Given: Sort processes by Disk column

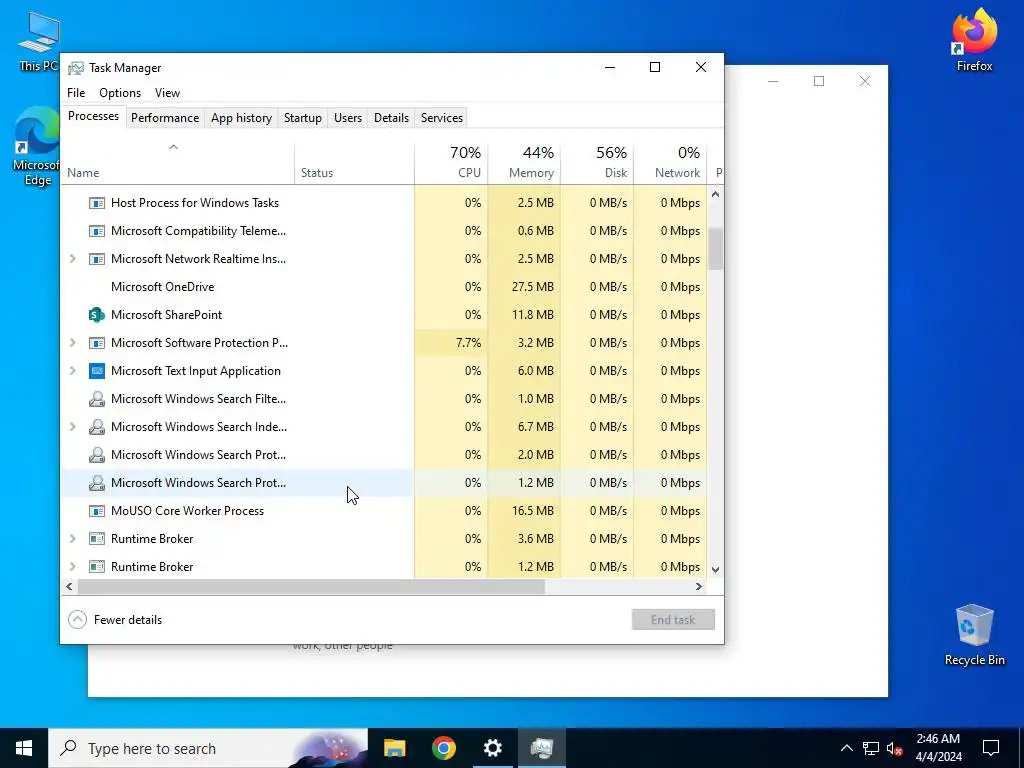Looking at the screenshot, I should click(598, 162).
